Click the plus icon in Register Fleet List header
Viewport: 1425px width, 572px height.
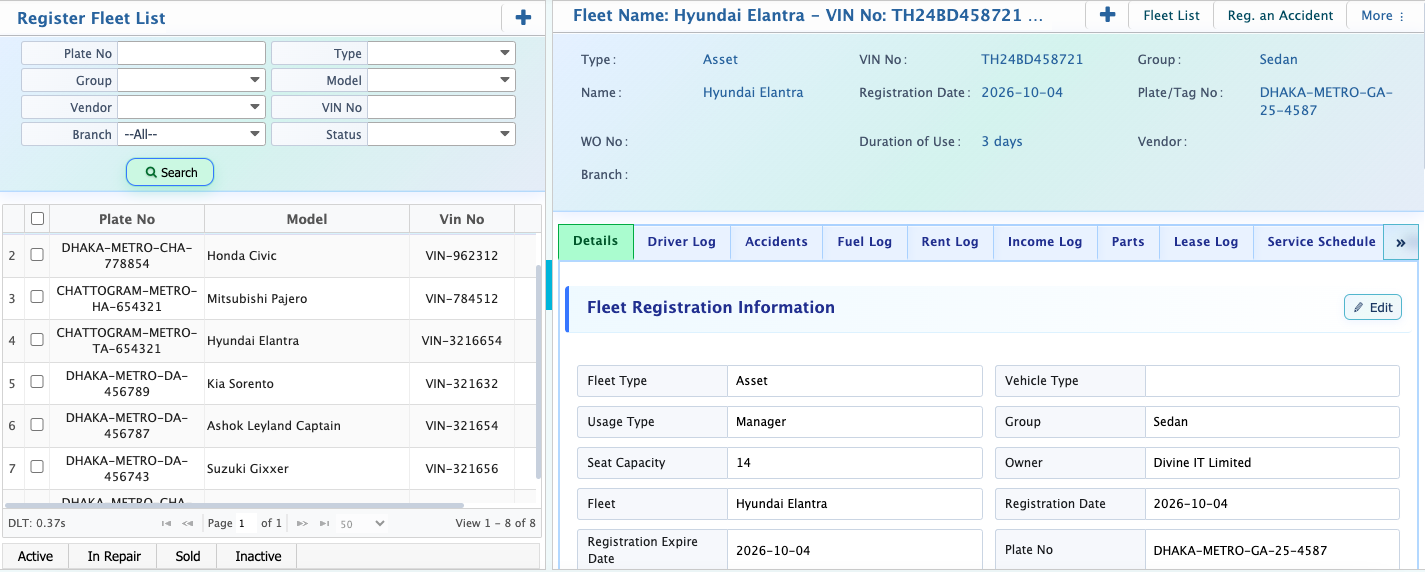(523, 17)
